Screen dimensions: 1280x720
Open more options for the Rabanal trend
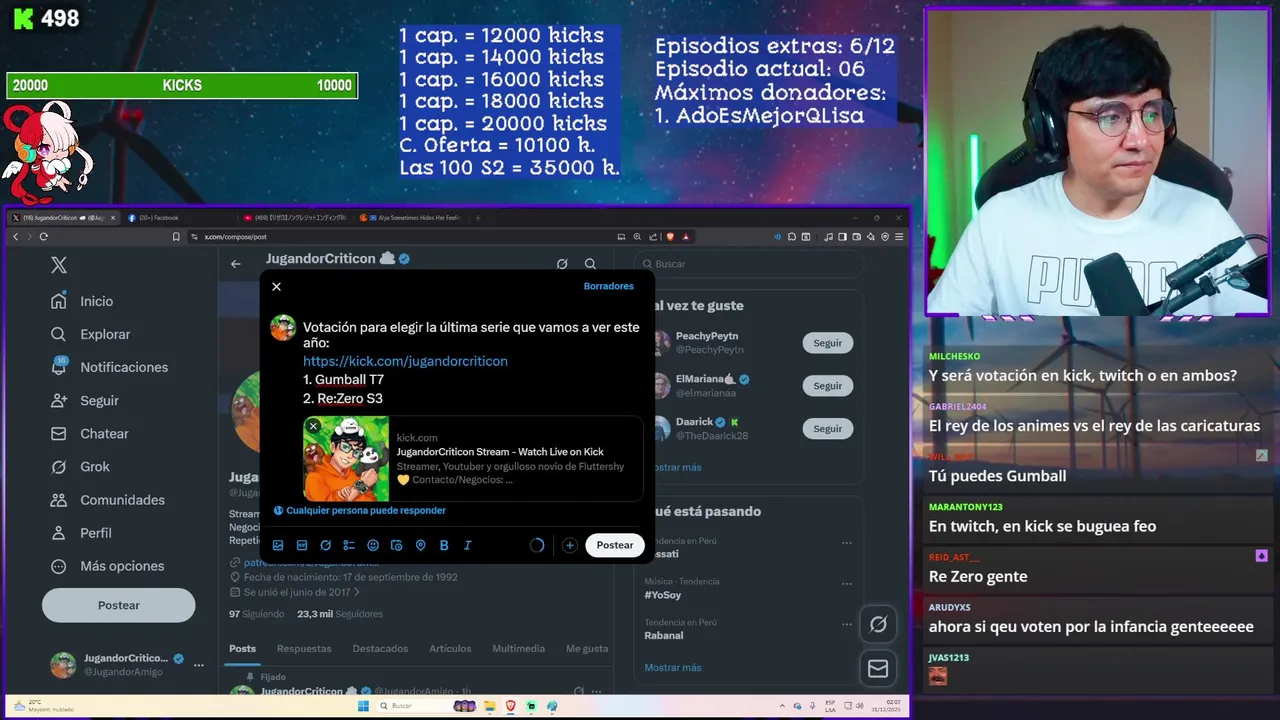847,624
